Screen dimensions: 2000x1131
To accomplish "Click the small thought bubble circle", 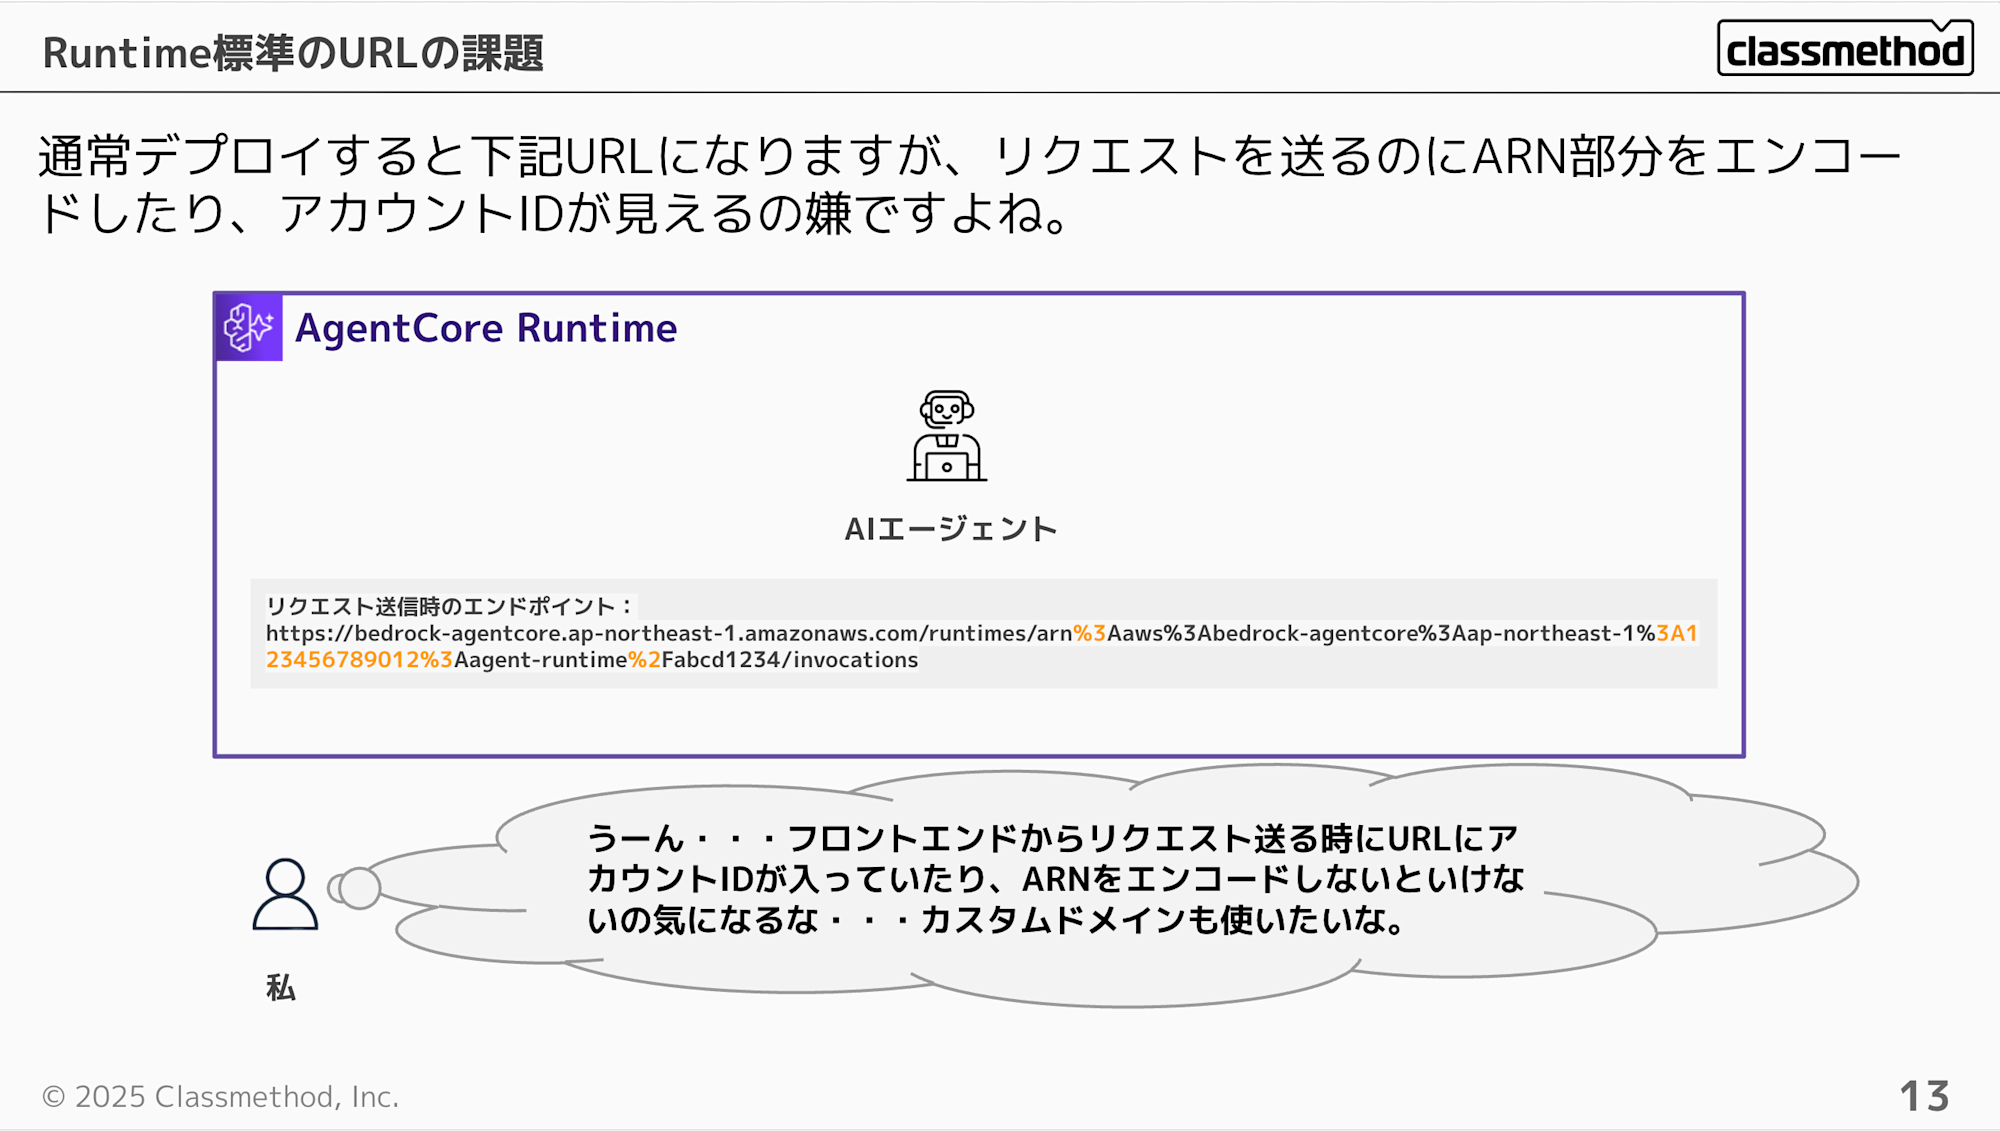I will click(360, 887).
